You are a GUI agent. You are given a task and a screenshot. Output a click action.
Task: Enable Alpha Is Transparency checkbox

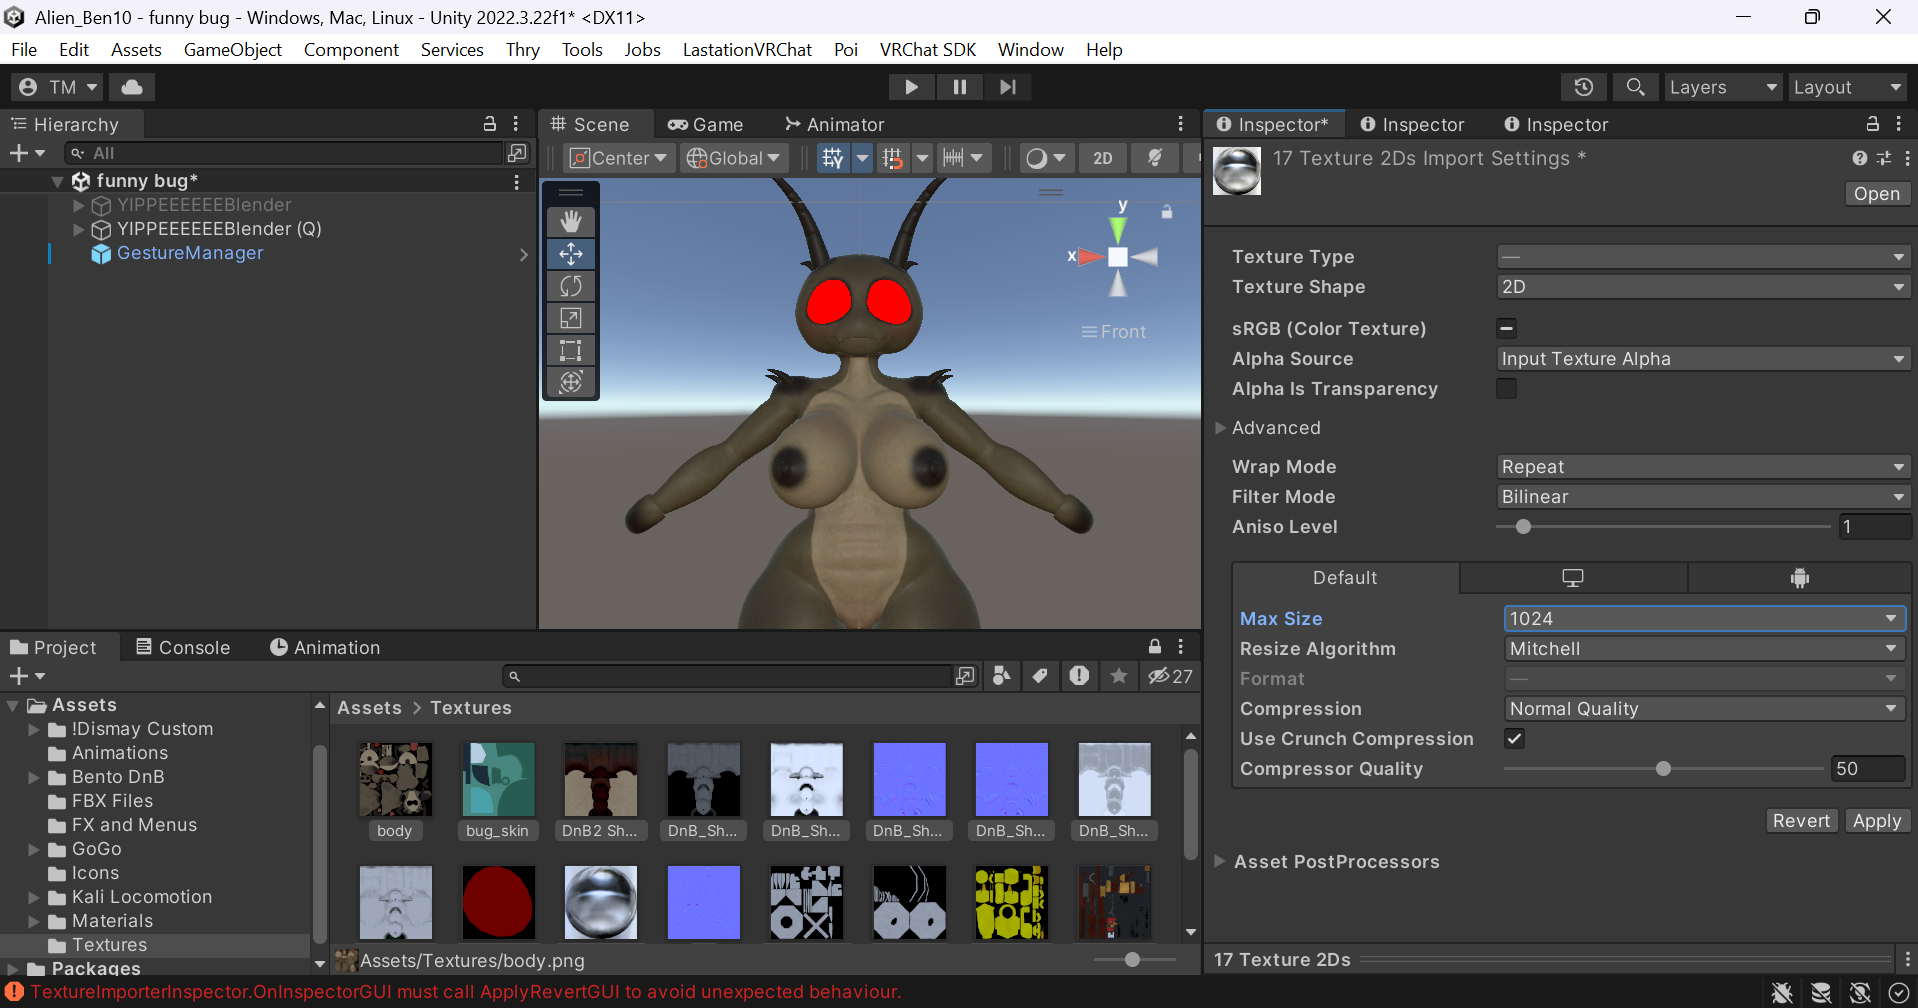[1507, 388]
